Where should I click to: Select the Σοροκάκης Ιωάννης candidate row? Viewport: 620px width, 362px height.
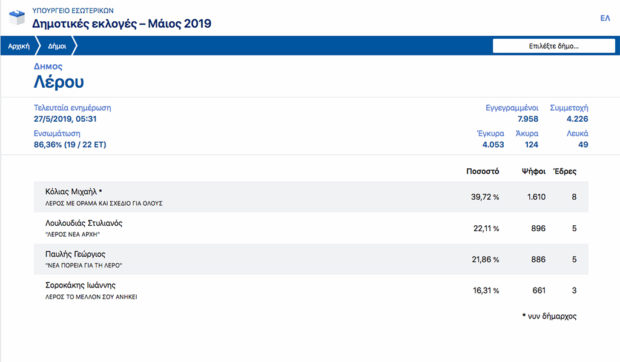click(311, 290)
